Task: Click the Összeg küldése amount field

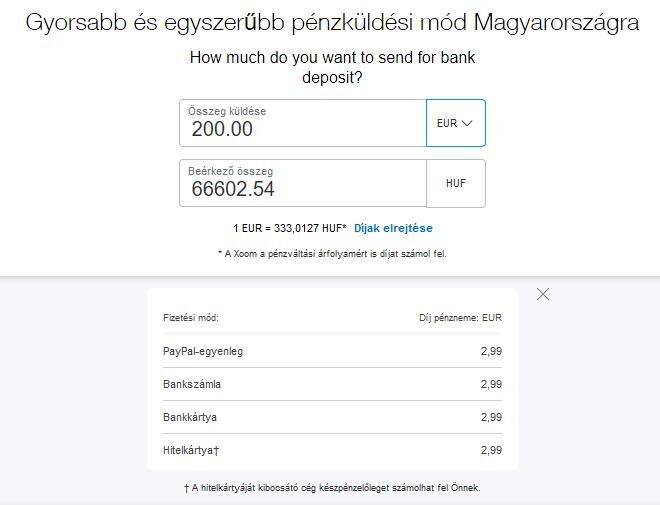Action: [x=303, y=123]
